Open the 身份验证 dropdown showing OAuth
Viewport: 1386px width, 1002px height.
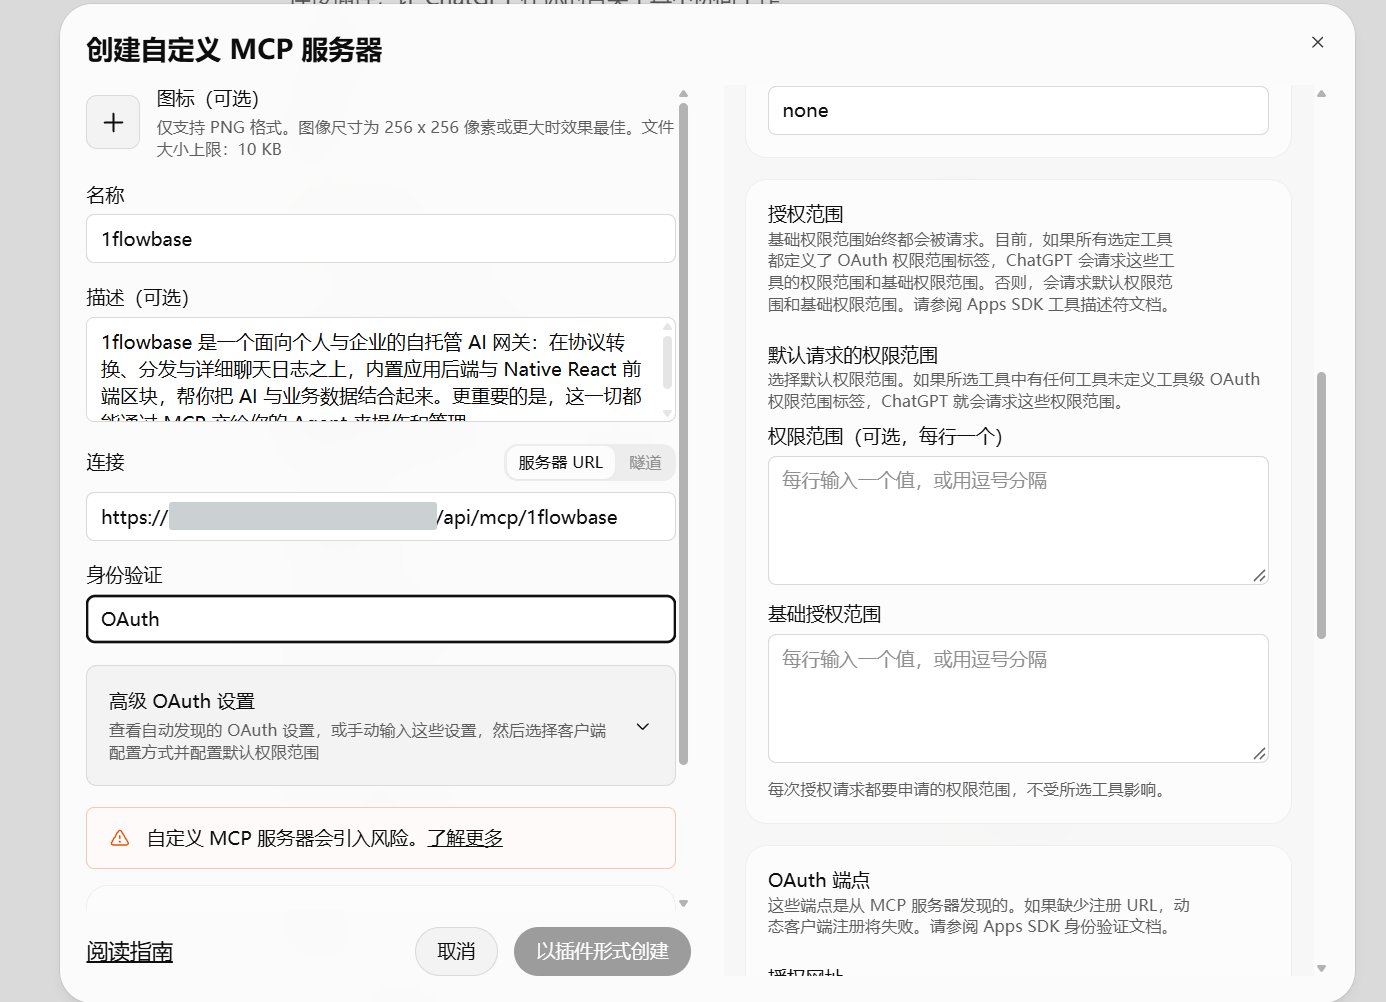[381, 619]
